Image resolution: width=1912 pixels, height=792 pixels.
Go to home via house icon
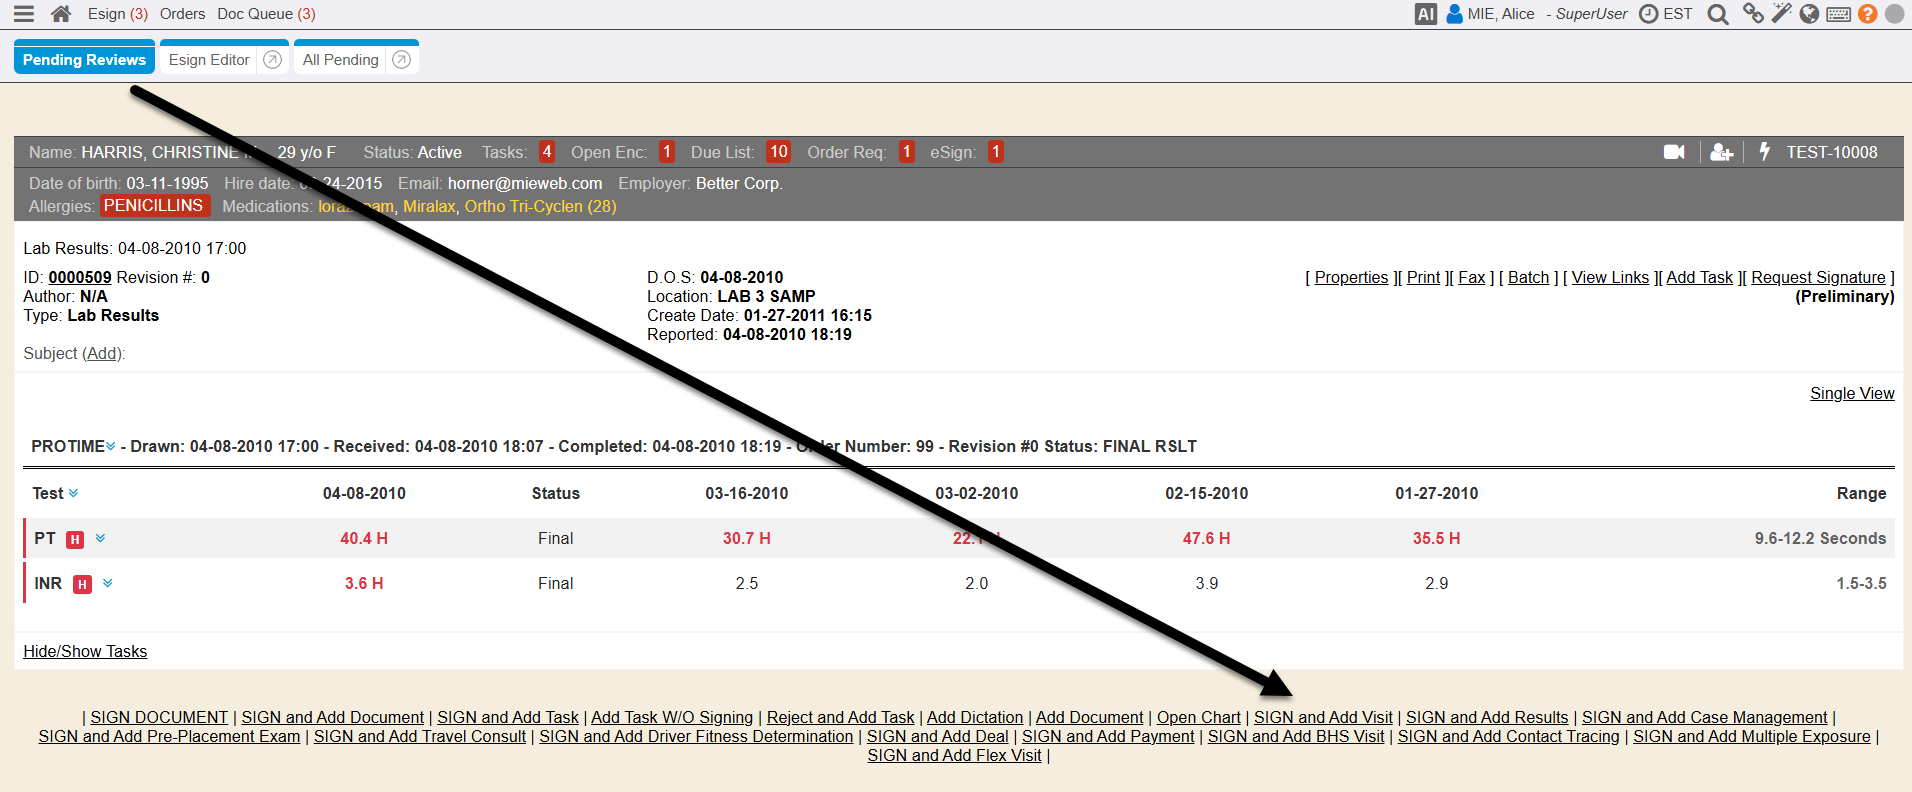[x=61, y=14]
